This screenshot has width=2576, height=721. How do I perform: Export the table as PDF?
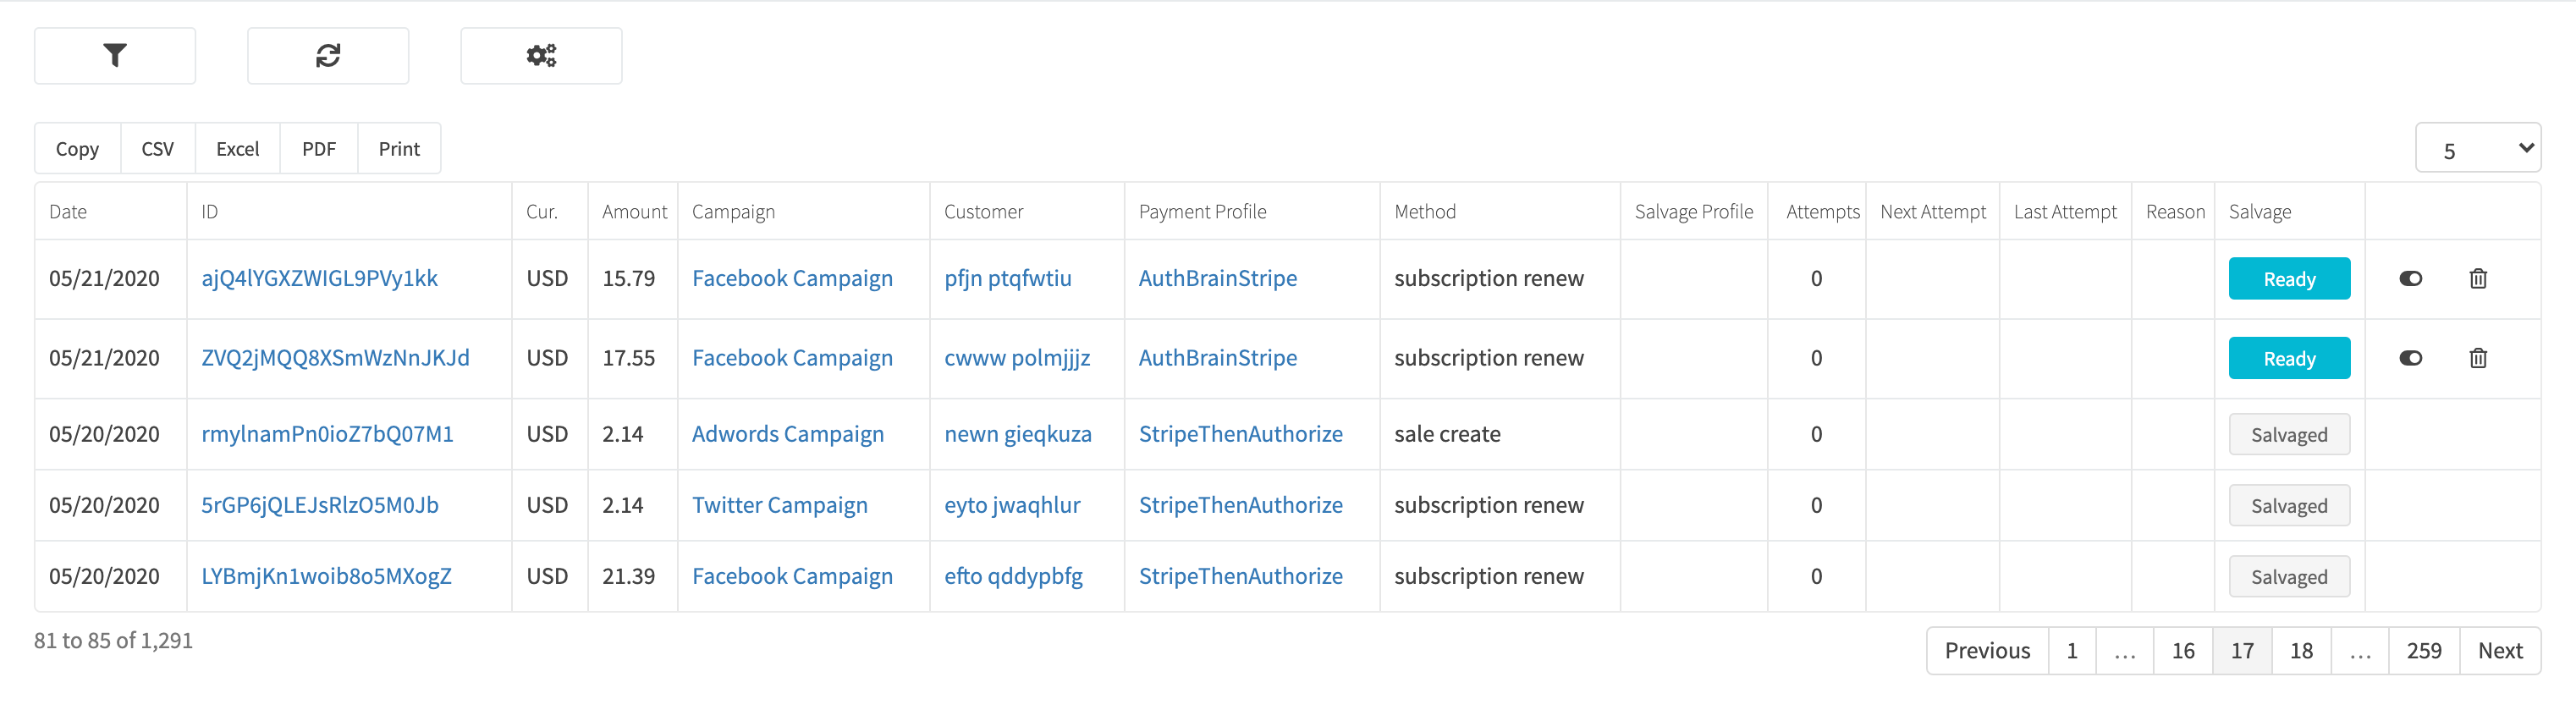(319, 149)
